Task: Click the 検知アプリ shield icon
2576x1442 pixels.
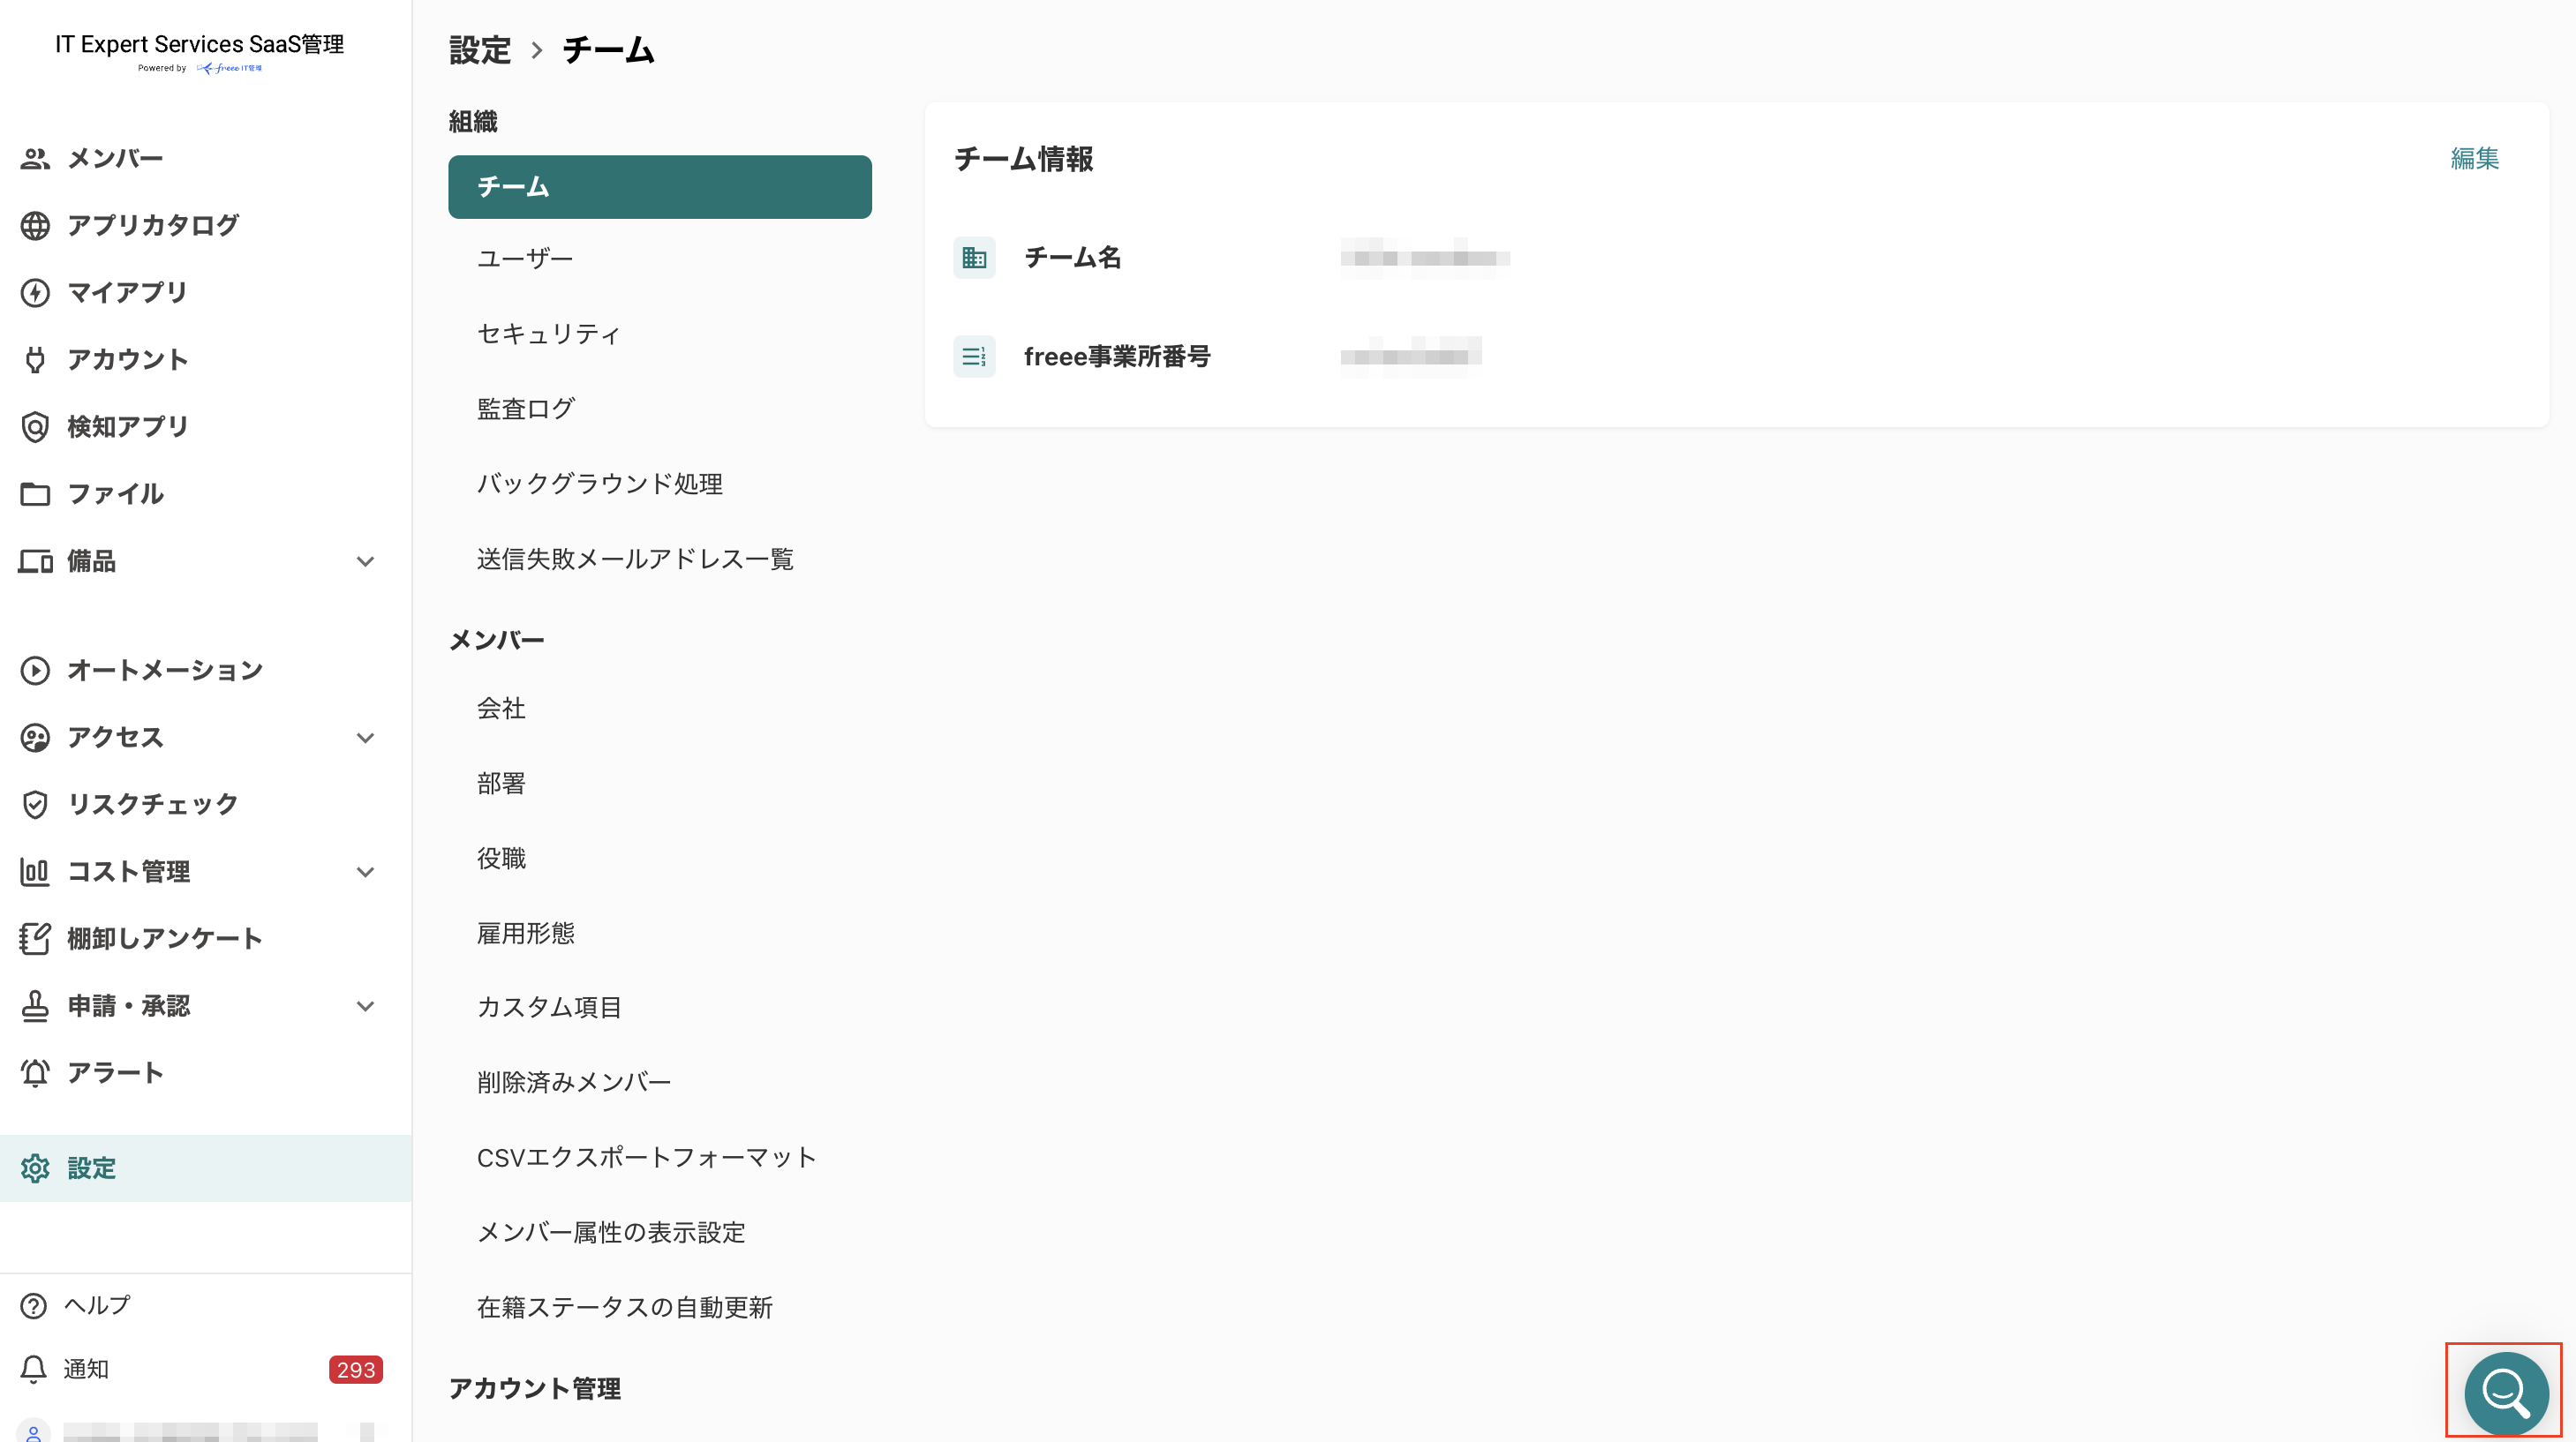Action: (35, 426)
